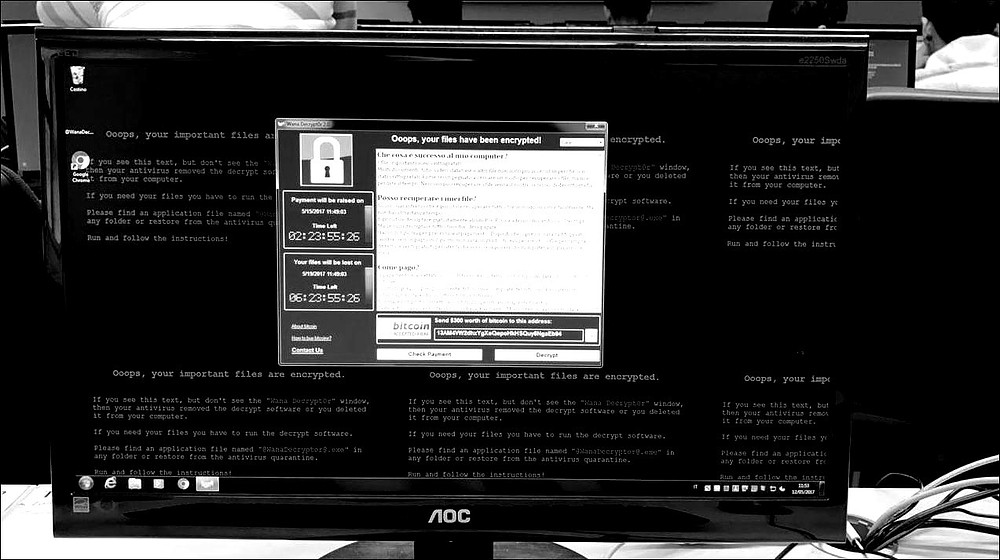Open the Windows Start menu orb
This screenshot has width=1000, height=560.
[x=85, y=483]
